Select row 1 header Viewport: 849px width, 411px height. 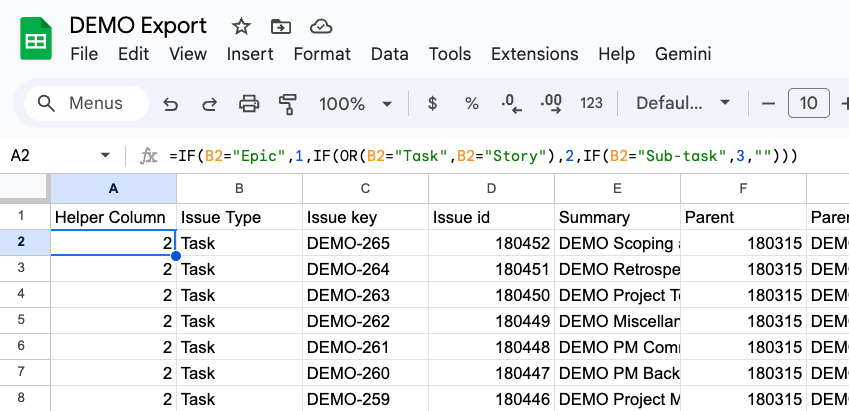point(25,217)
